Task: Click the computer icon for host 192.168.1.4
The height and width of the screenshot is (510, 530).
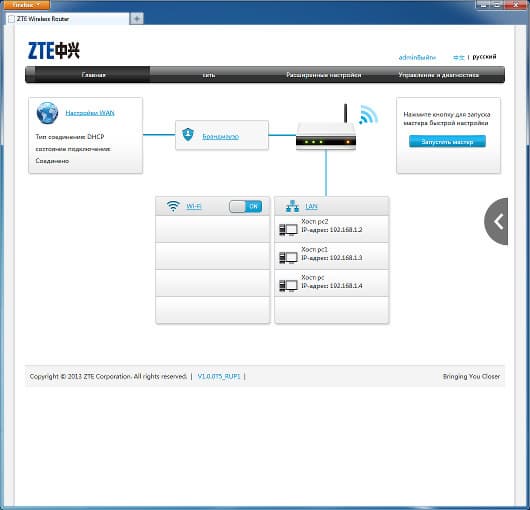Action: 288,286
